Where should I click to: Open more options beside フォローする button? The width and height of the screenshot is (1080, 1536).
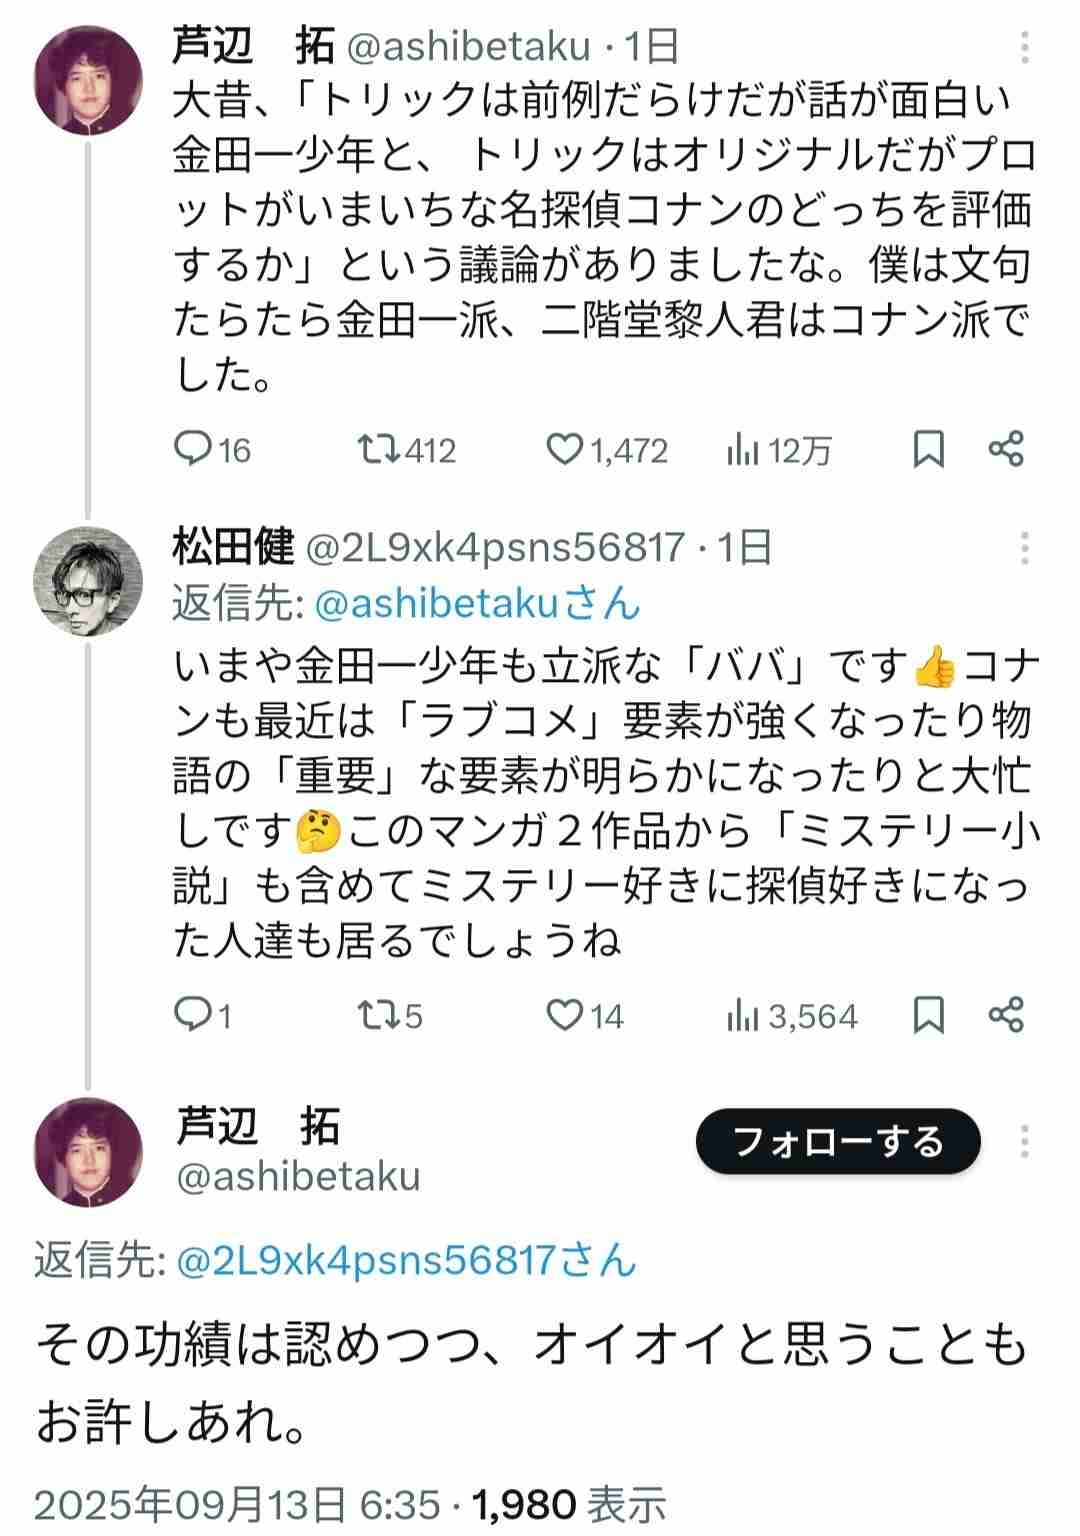pyautogui.click(x=1025, y=1141)
